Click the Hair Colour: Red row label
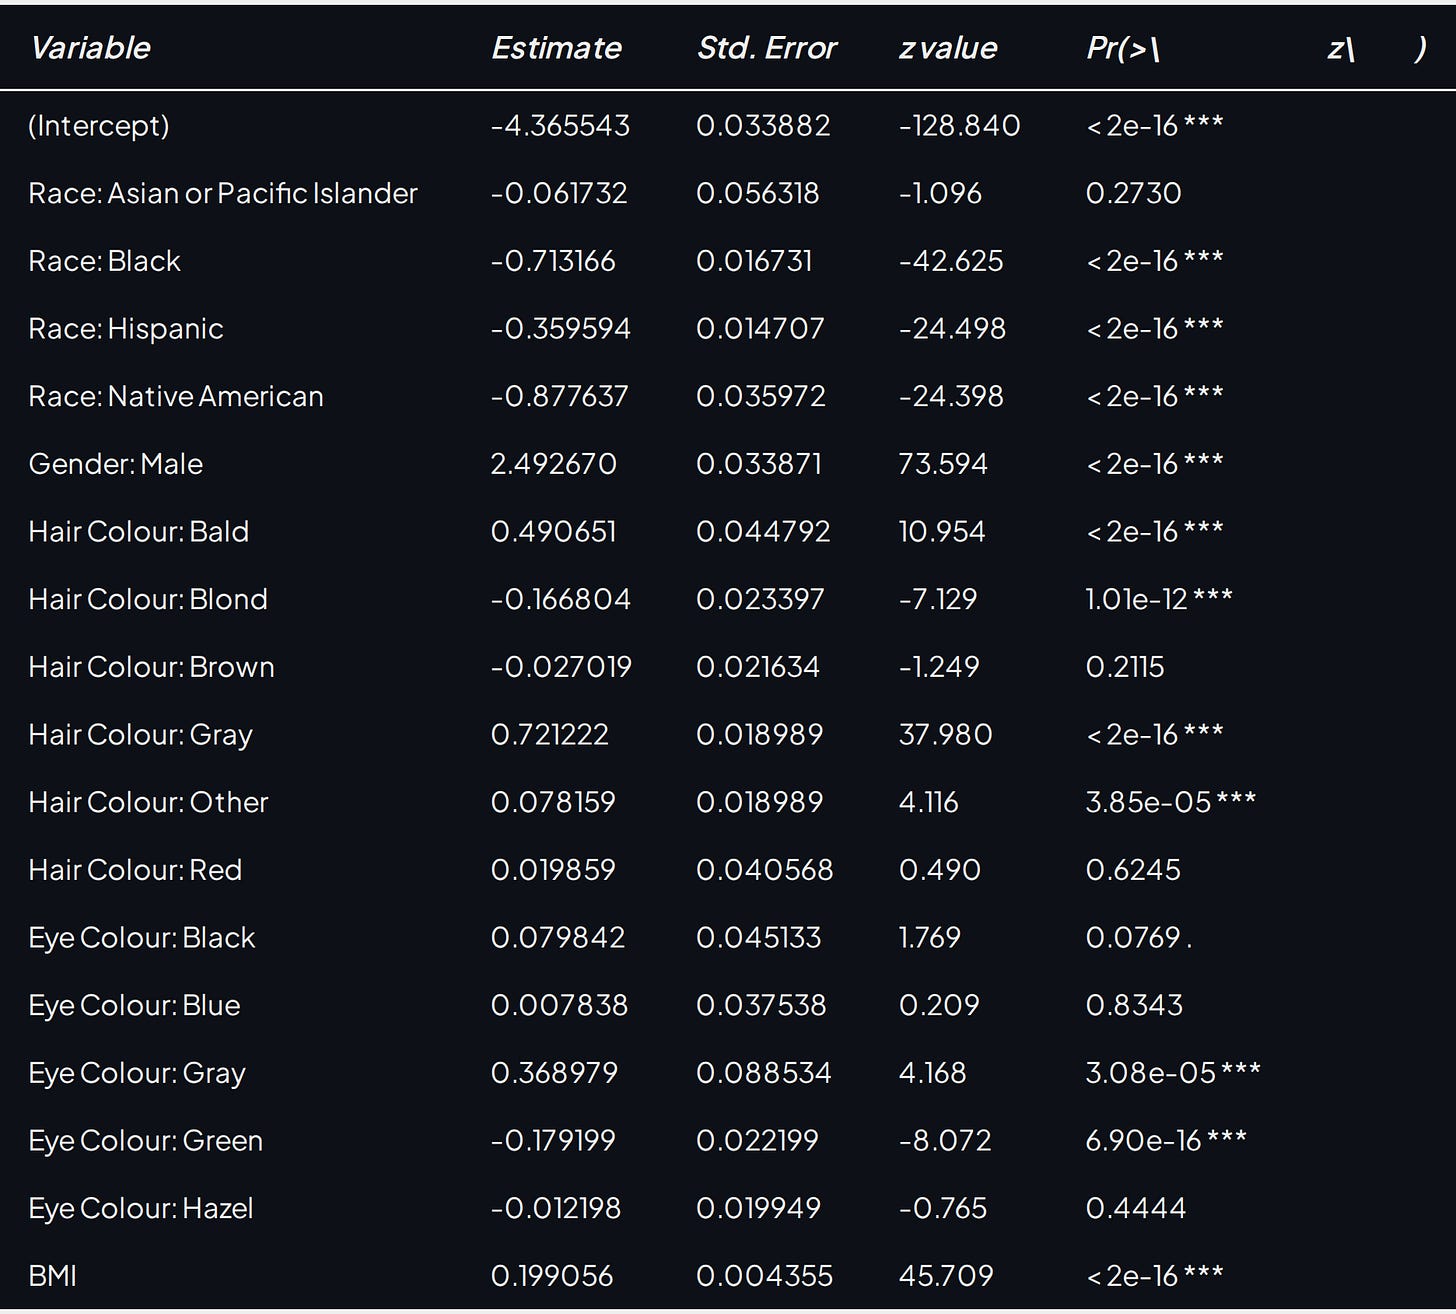Image resolution: width=1456 pixels, height=1314 pixels. click(135, 870)
